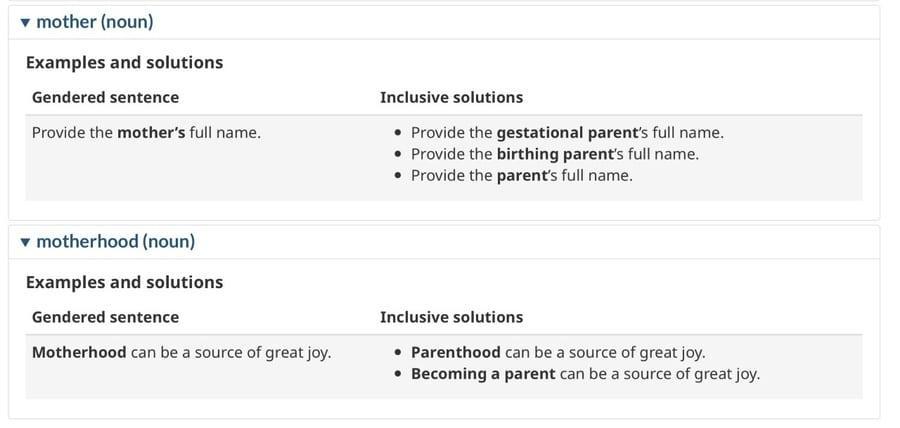Click the bold word 'mother's' in the gendered sentence

point(151,133)
